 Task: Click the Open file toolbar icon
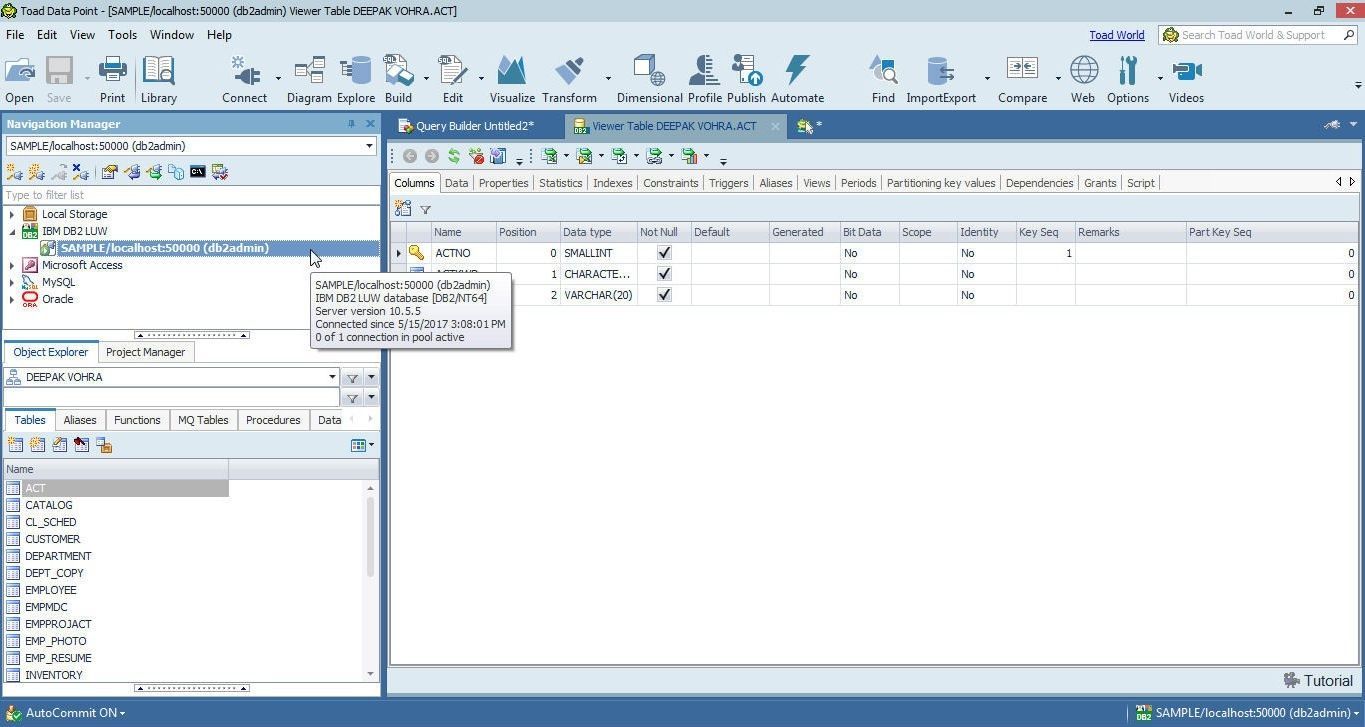[19, 79]
